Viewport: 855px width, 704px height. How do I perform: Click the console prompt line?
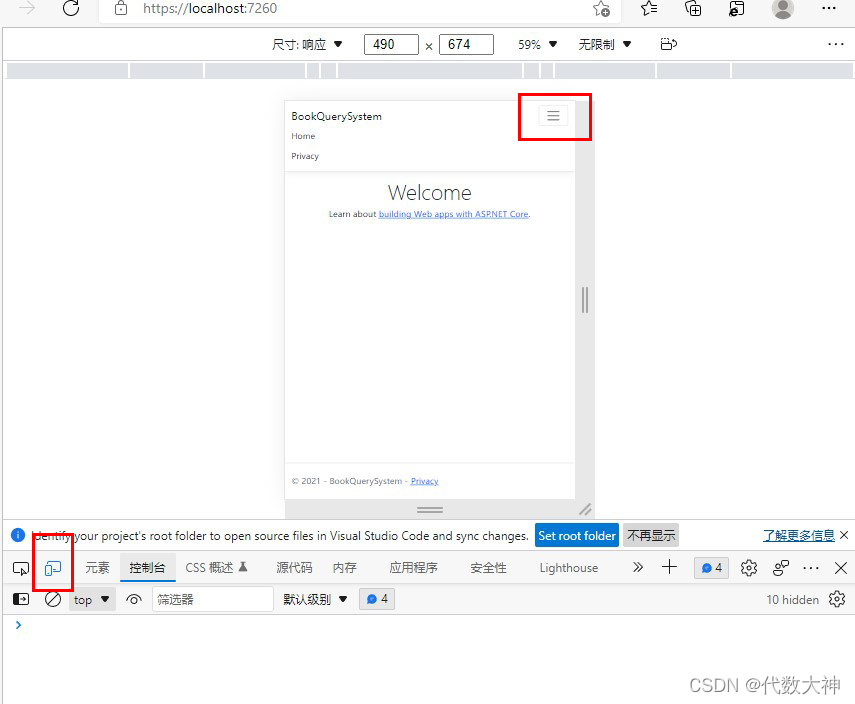pos(429,625)
